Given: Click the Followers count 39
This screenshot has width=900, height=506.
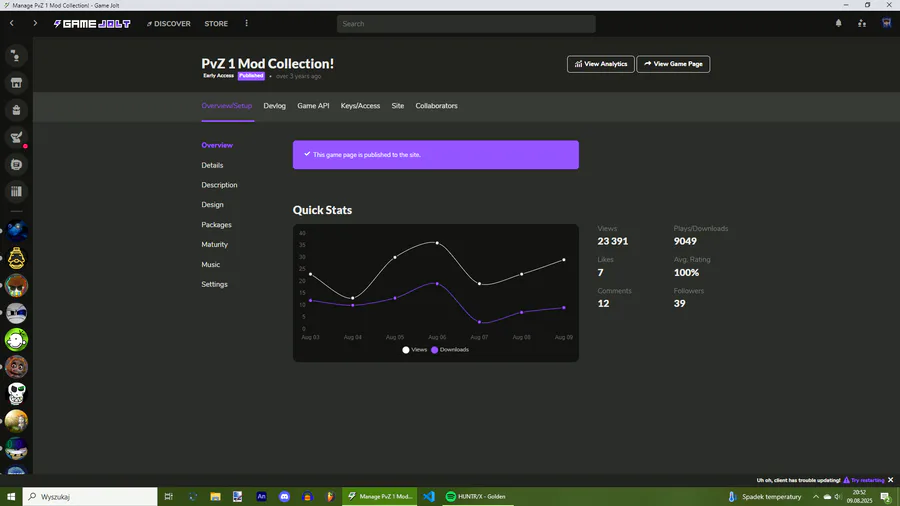Looking at the screenshot, I should point(679,303).
